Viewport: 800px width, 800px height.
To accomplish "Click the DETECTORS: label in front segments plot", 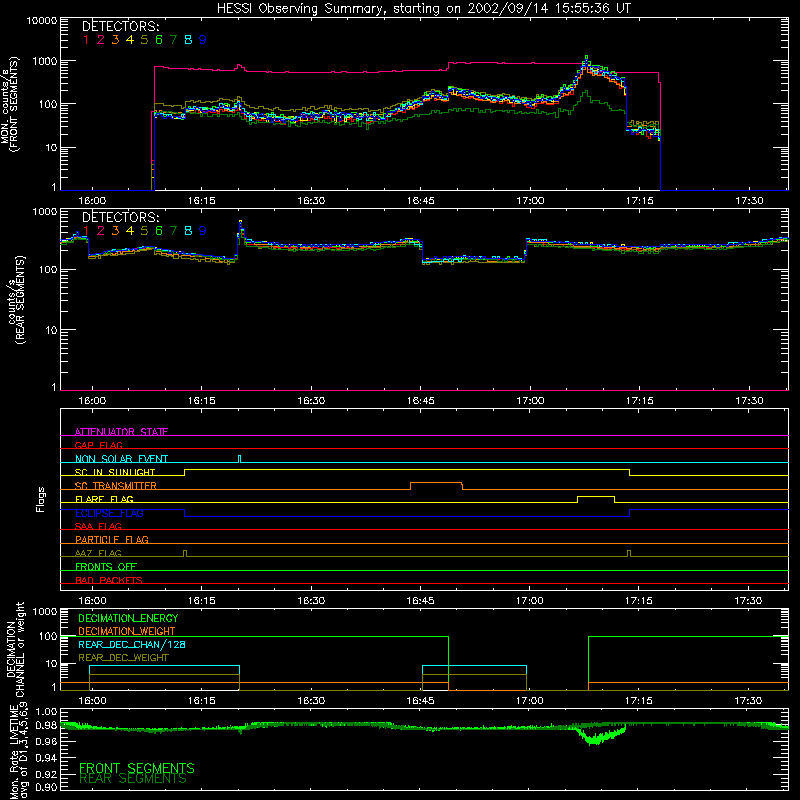I will coord(120,26).
